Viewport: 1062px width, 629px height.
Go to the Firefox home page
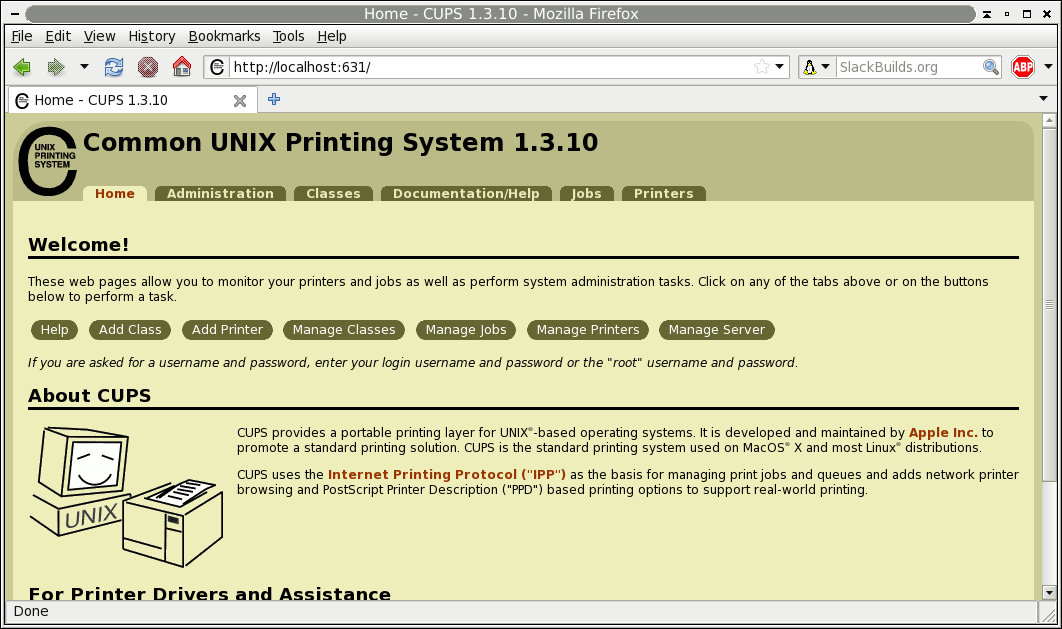coord(182,66)
